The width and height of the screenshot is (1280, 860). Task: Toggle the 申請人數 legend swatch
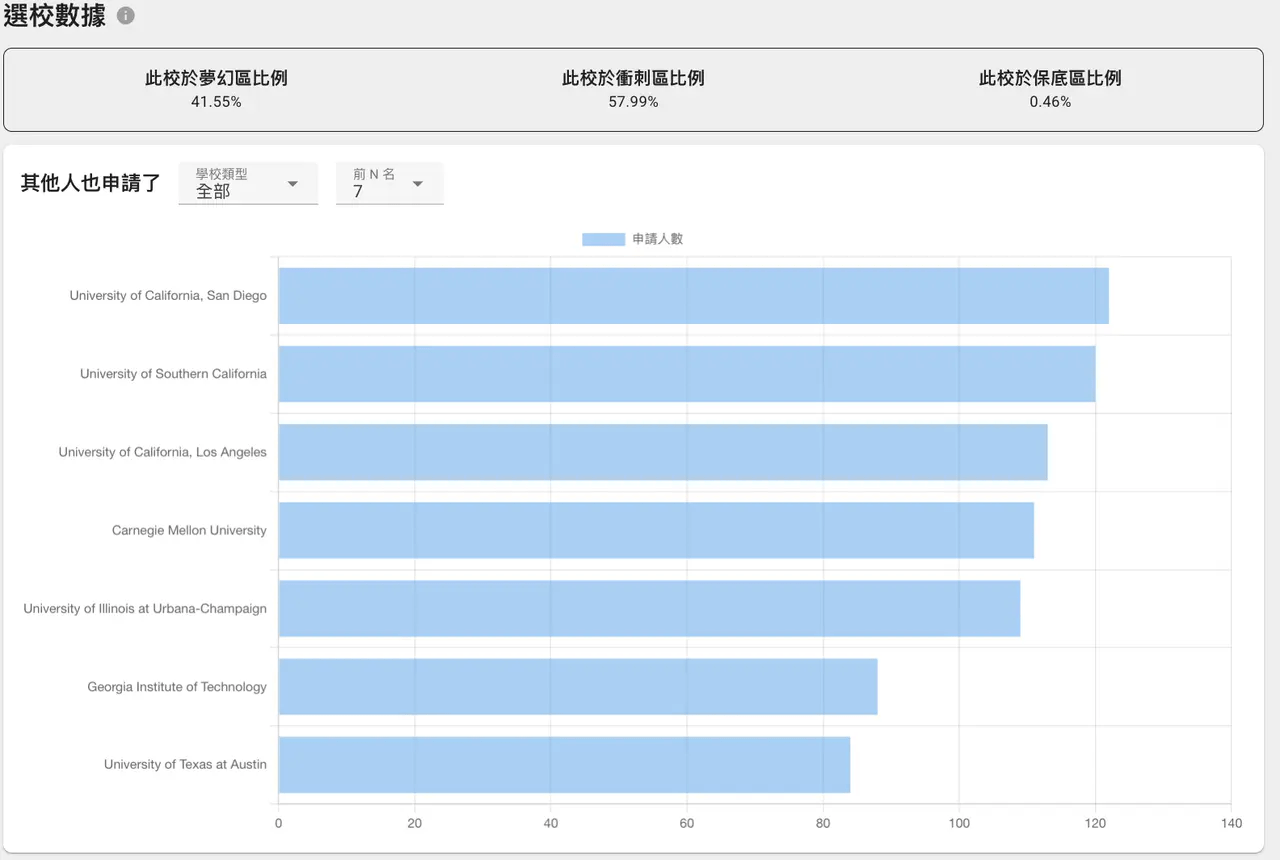(603, 239)
